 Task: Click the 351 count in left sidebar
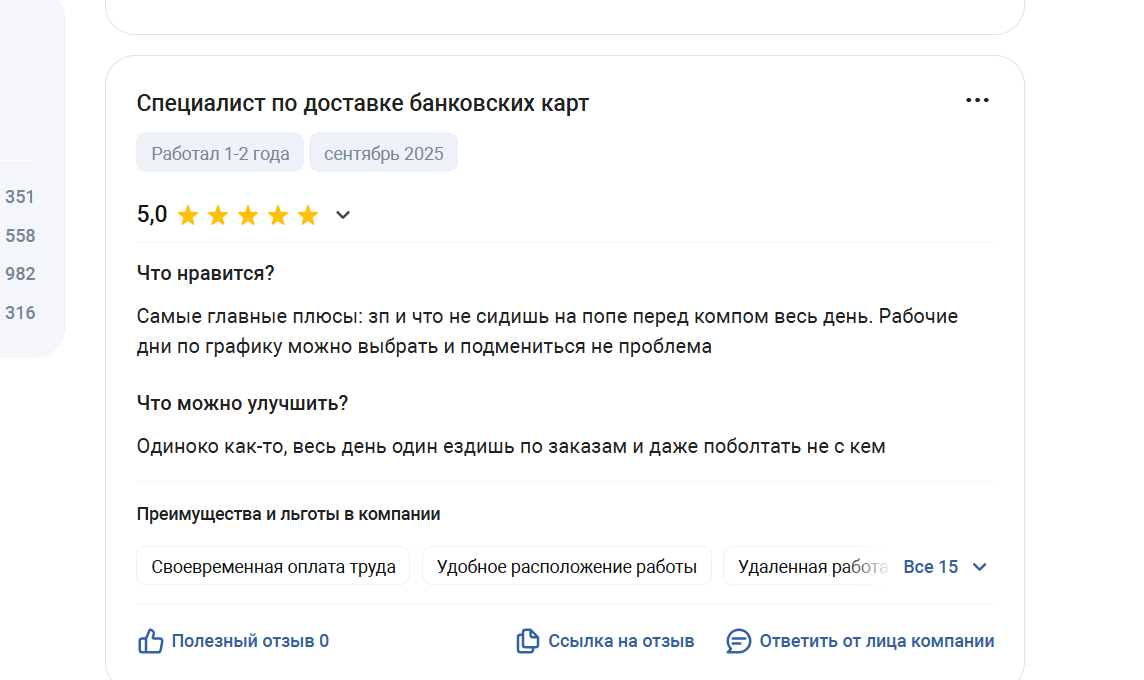coord(20,197)
